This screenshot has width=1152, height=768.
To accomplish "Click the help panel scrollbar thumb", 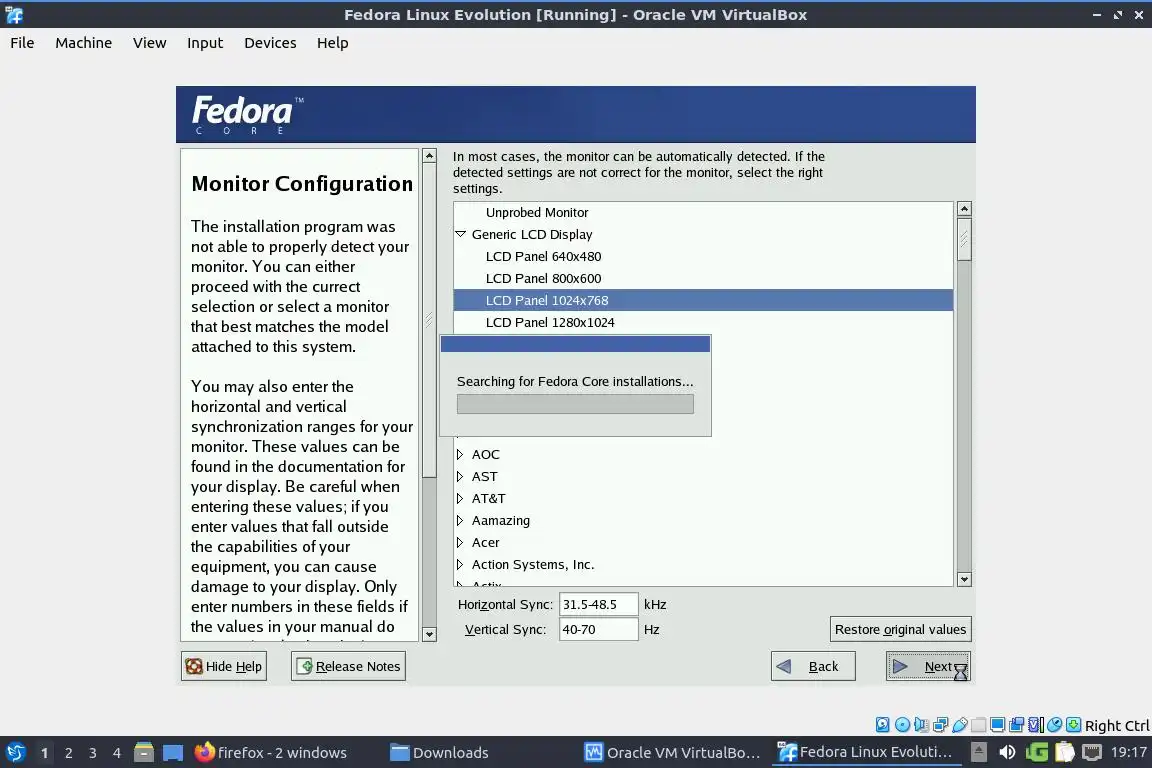I will [x=429, y=320].
